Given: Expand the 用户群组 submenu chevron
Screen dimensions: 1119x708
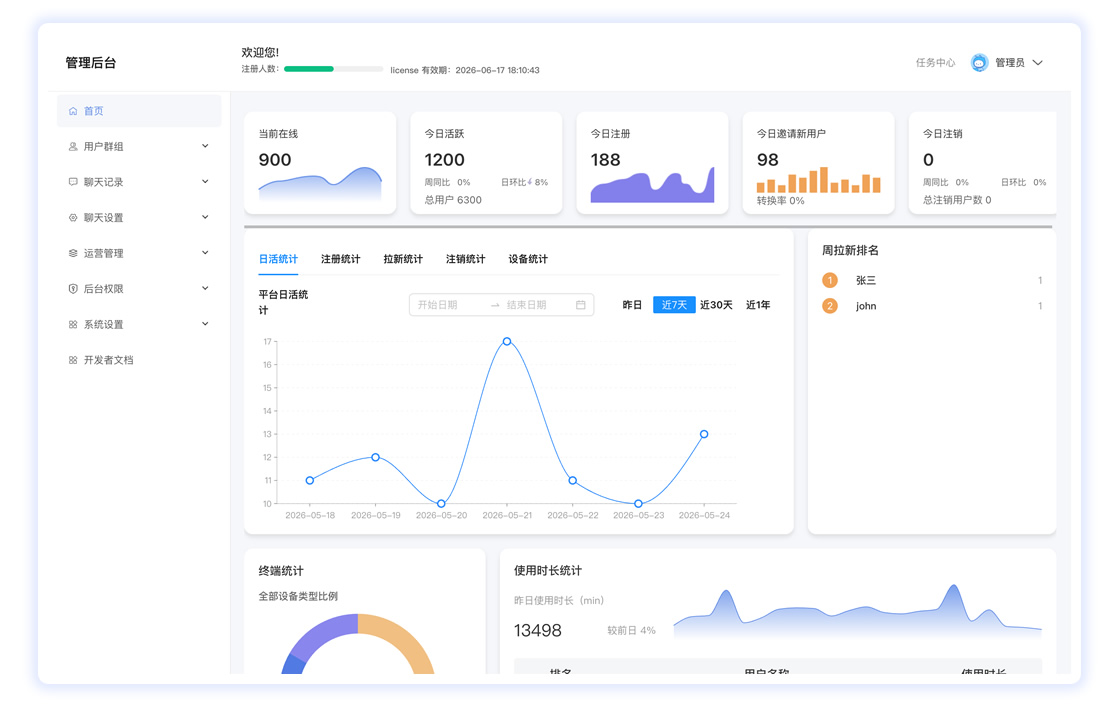Looking at the screenshot, I should pos(205,146).
